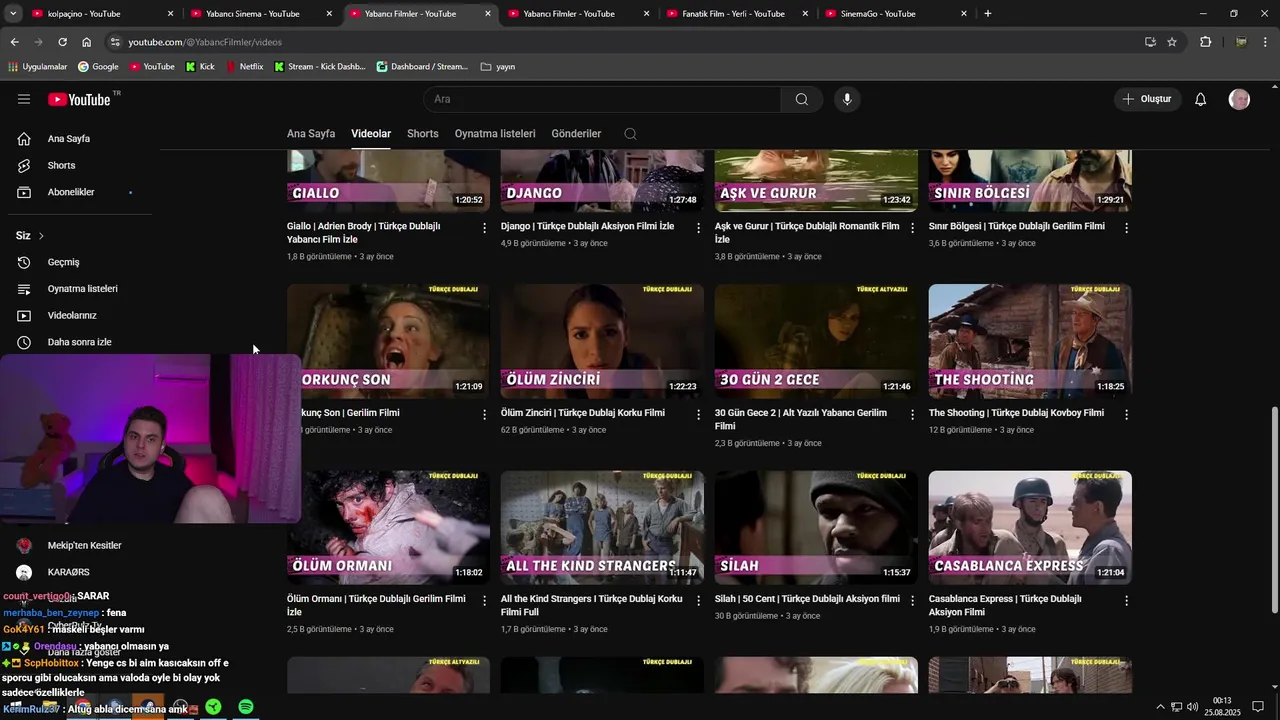The height and width of the screenshot is (720, 1280).
Task: Open options menu for Ölüm Zinciri video
Action: click(x=699, y=414)
